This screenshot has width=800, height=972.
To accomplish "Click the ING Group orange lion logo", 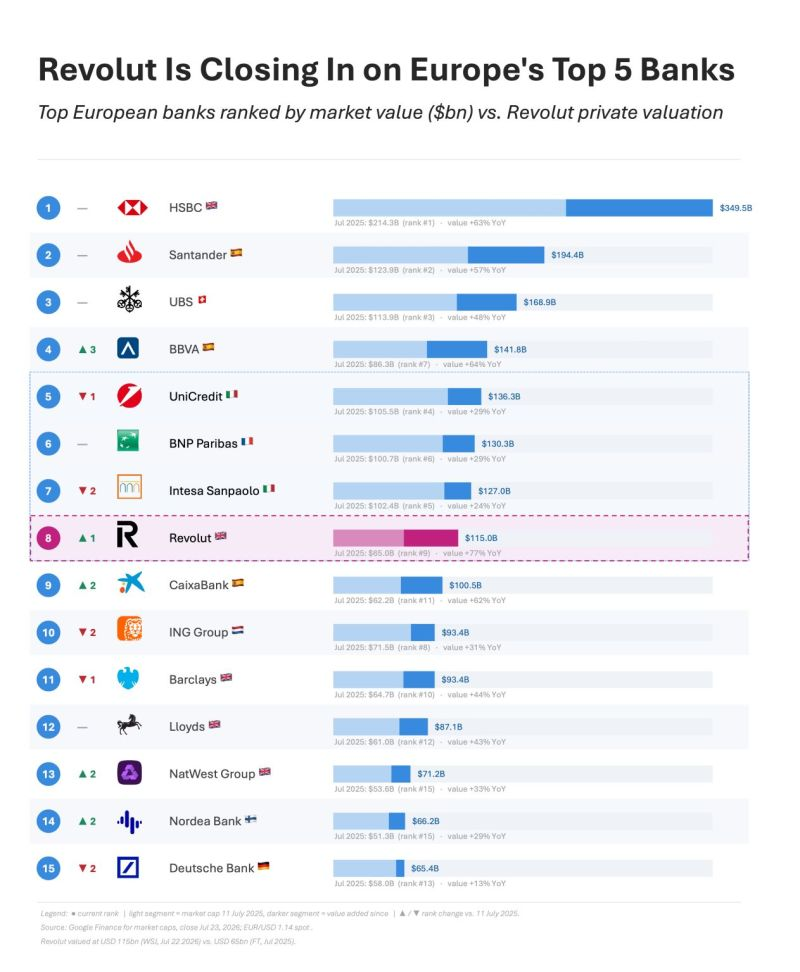I will coord(130,629).
